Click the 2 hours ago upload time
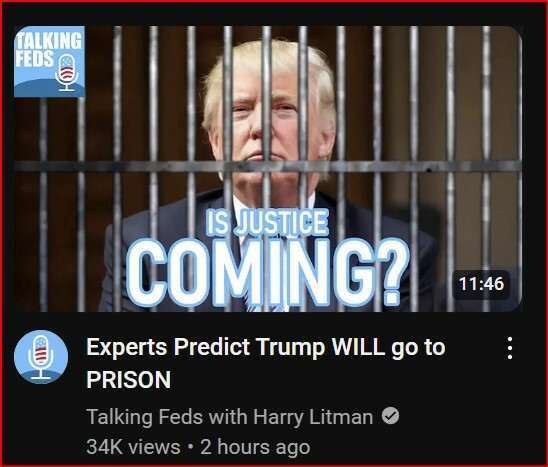The width and height of the screenshot is (548, 467). 255,447
